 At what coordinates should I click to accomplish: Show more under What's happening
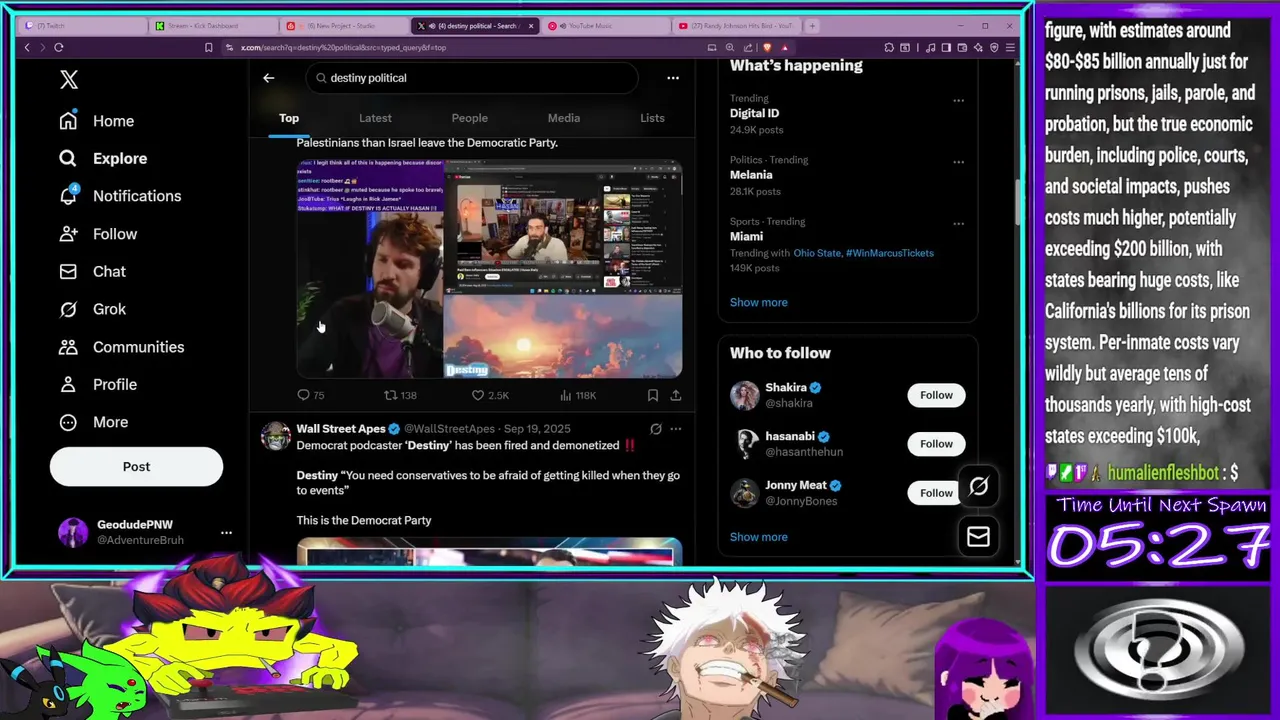click(758, 302)
